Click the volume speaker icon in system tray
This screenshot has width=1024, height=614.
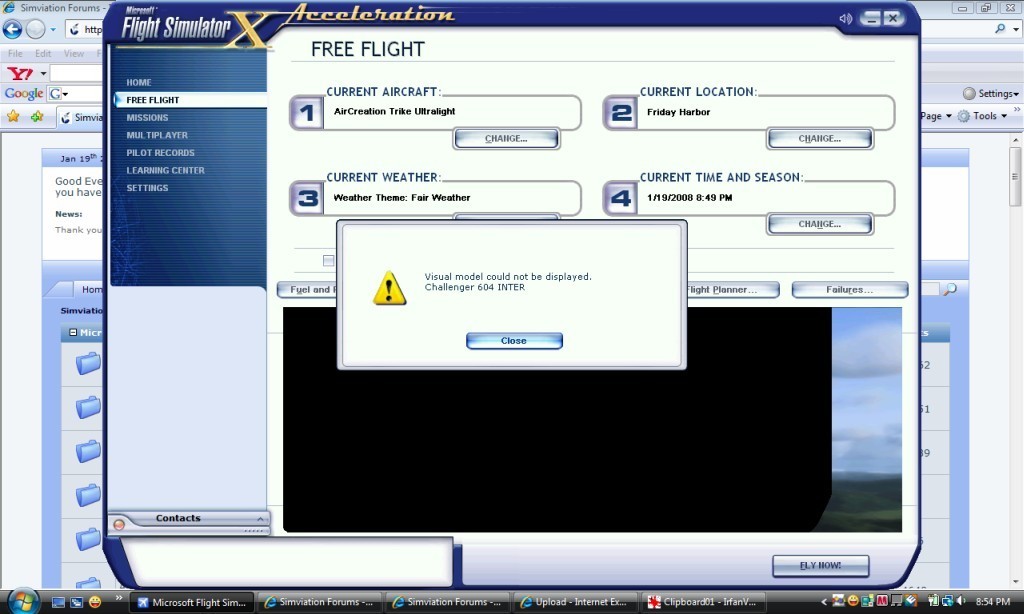[x=961, y=601]
